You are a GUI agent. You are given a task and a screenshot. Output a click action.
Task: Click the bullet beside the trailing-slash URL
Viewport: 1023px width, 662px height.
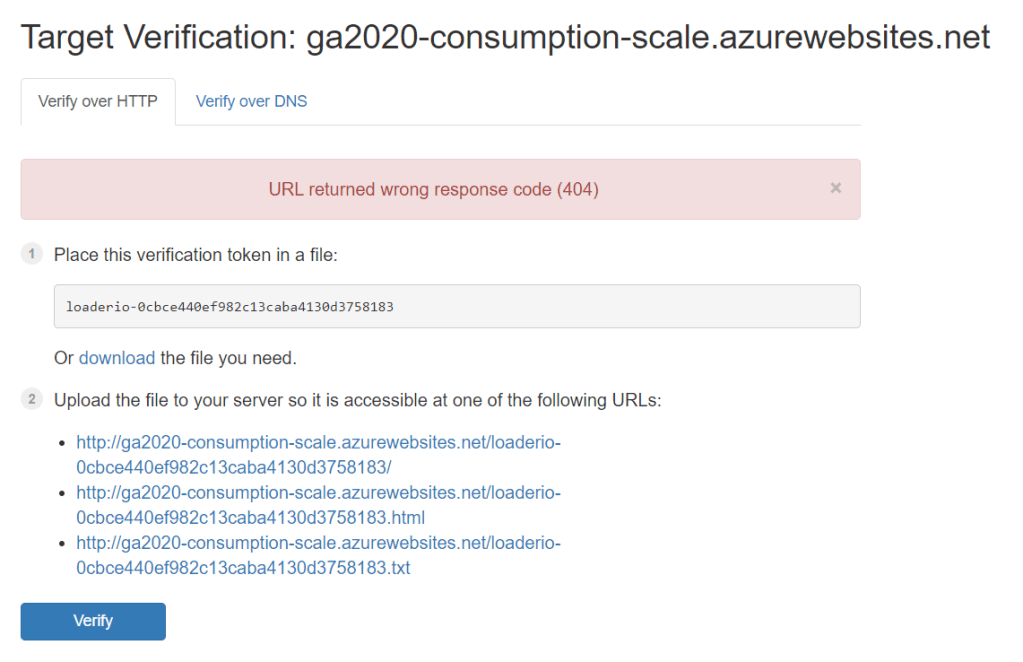click(x=64, y=441)
